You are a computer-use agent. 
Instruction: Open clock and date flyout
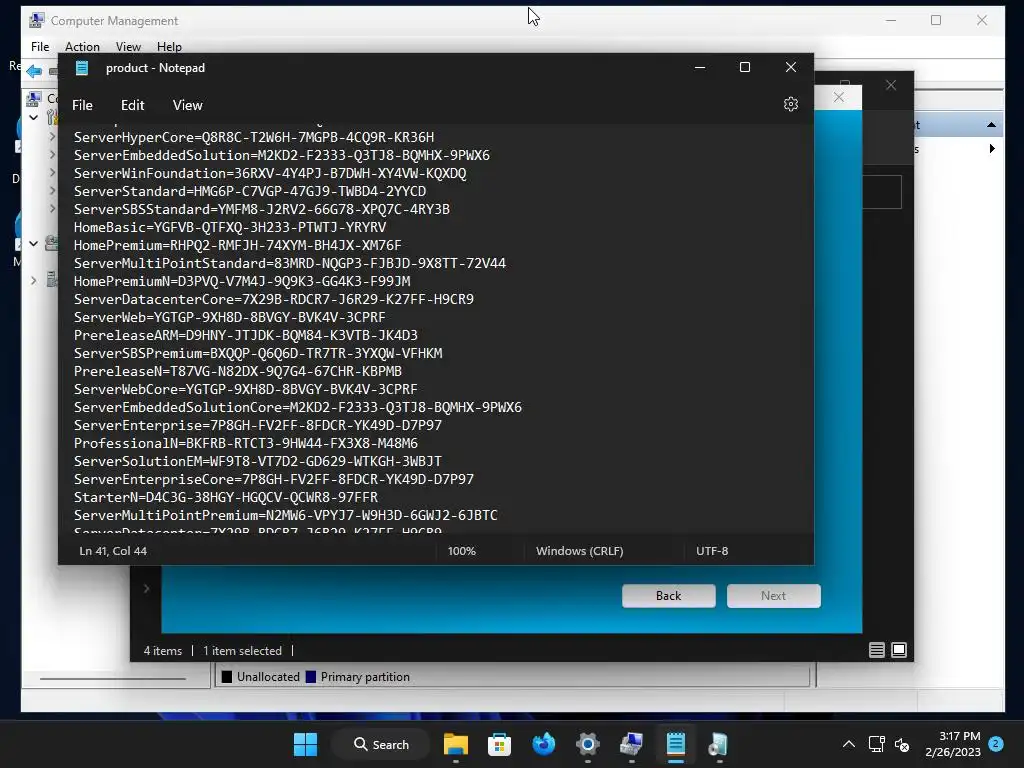pyautogui.click(x=953, y=744)
